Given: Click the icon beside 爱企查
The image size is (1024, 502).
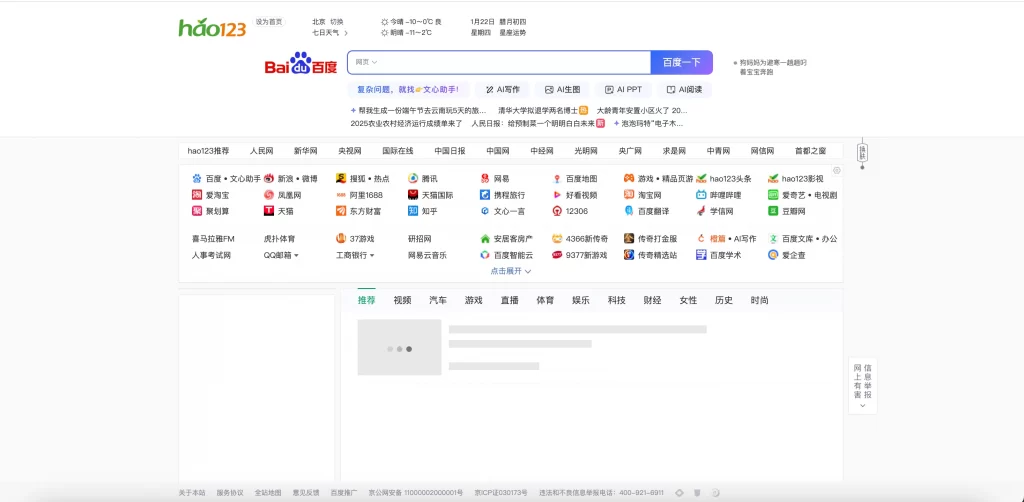Looking at the screenshot, I should click(773, 255).
